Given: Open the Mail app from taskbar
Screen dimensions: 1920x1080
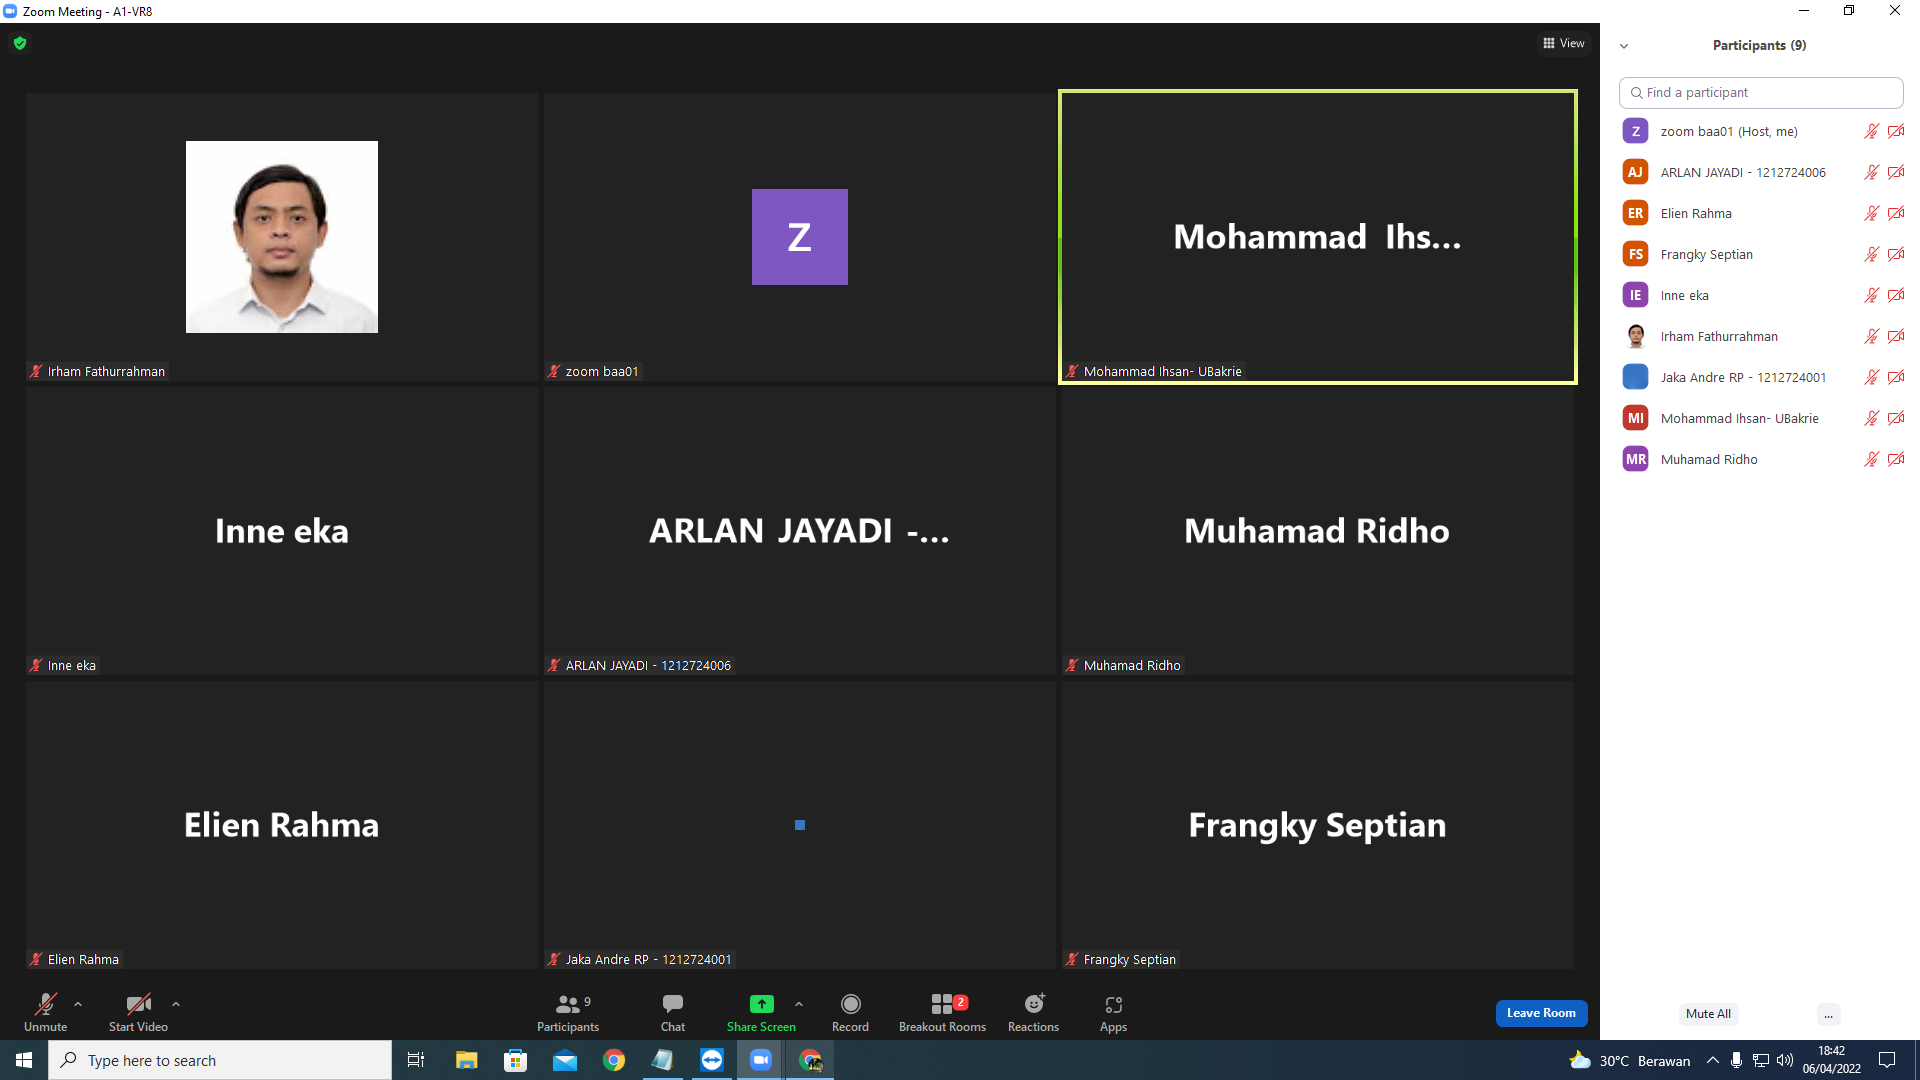Looking at the screenshot, I should 565,1060.
